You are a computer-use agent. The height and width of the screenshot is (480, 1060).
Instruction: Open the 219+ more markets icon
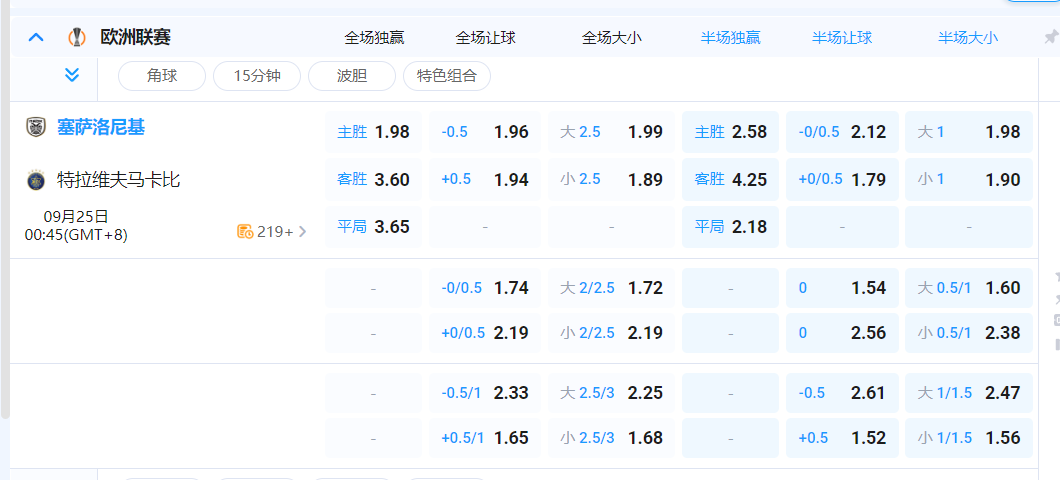245,231
